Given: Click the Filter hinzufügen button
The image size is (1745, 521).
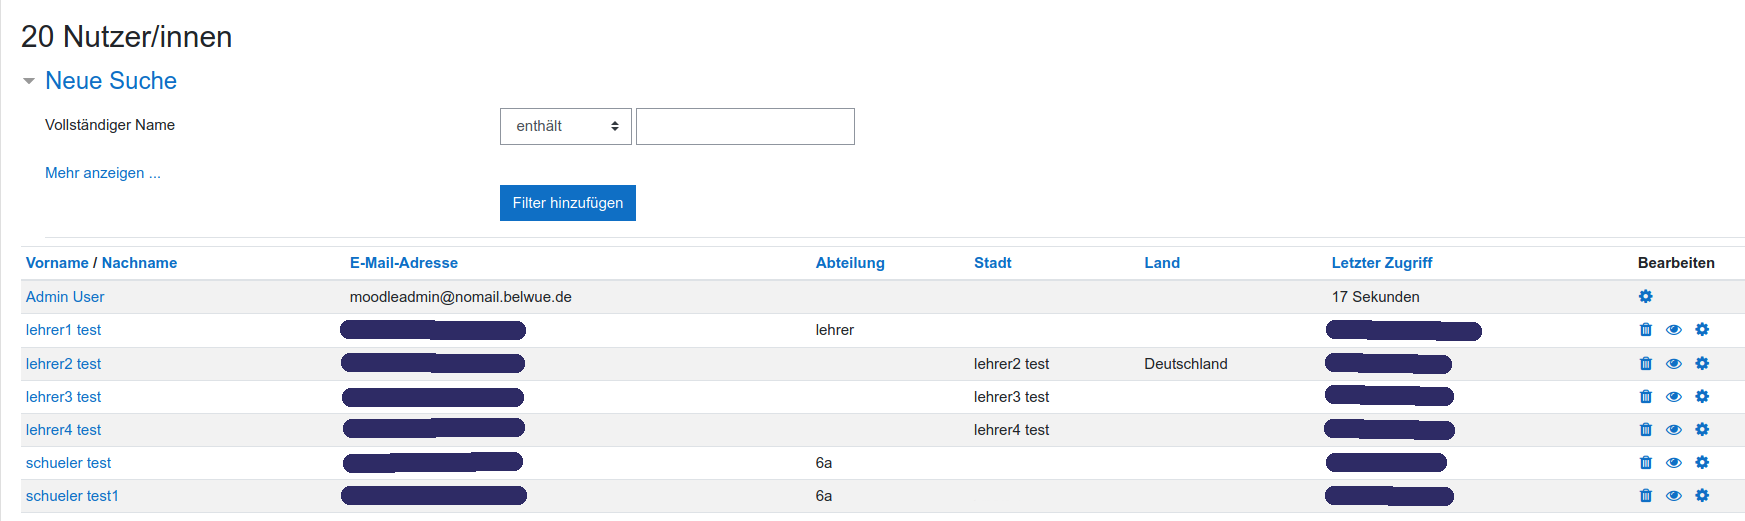Looking at the screenshot, I should [567, 203].
